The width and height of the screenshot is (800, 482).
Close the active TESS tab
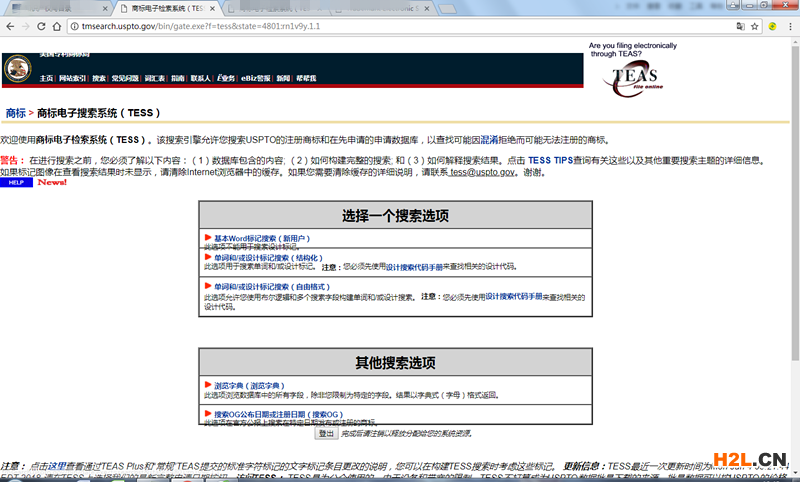pos(213,9)
